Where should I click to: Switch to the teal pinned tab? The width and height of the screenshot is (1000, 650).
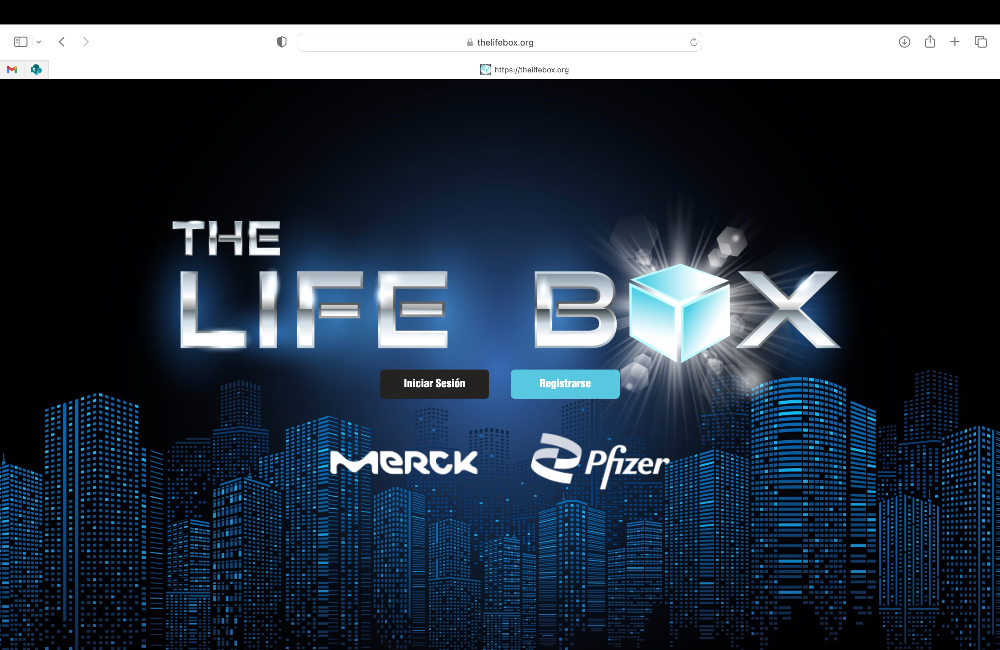[x=36, y=70]
